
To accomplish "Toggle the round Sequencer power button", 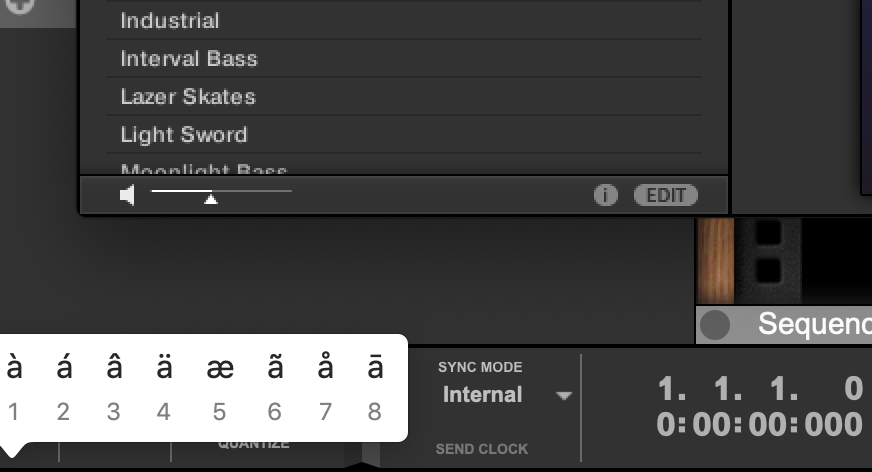I will click(x=715, y=324).
